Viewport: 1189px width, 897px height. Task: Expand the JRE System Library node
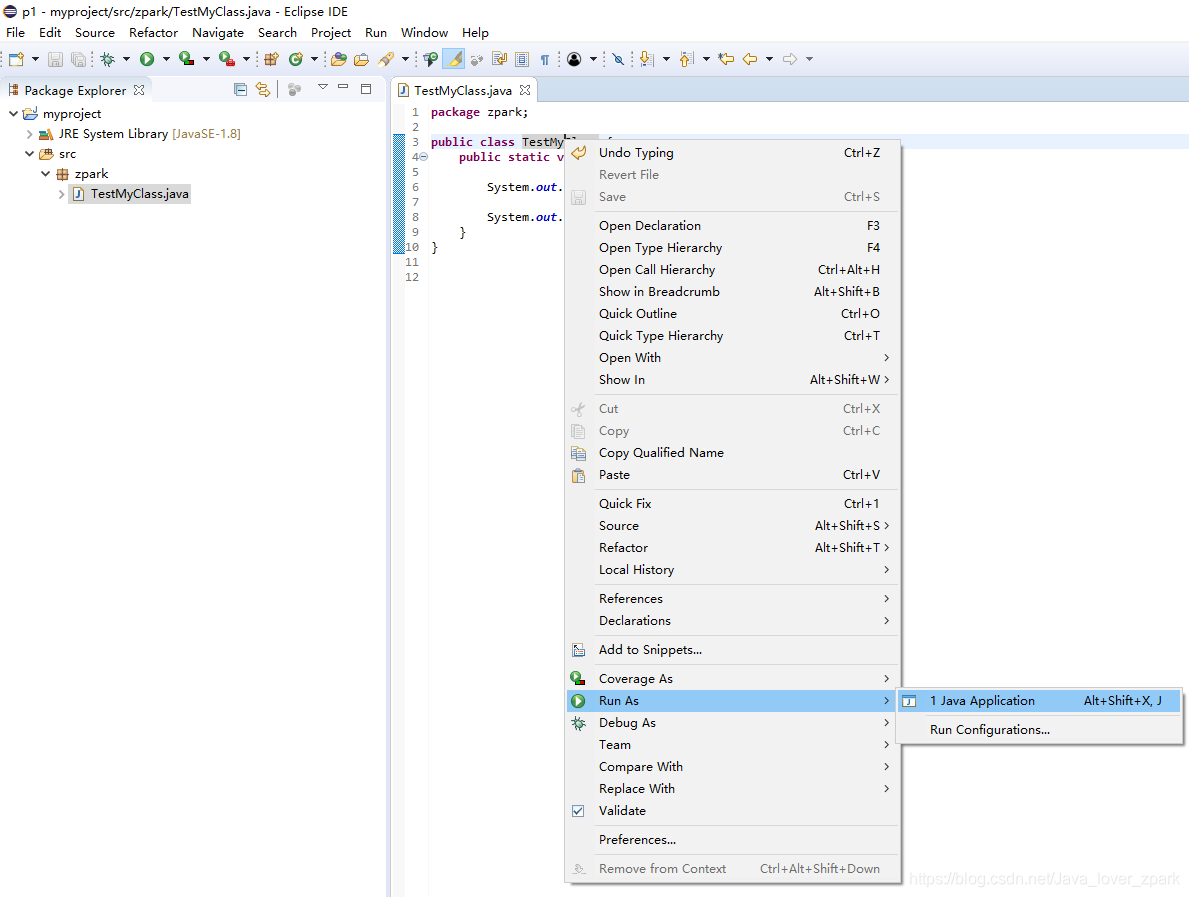point(30,134)
